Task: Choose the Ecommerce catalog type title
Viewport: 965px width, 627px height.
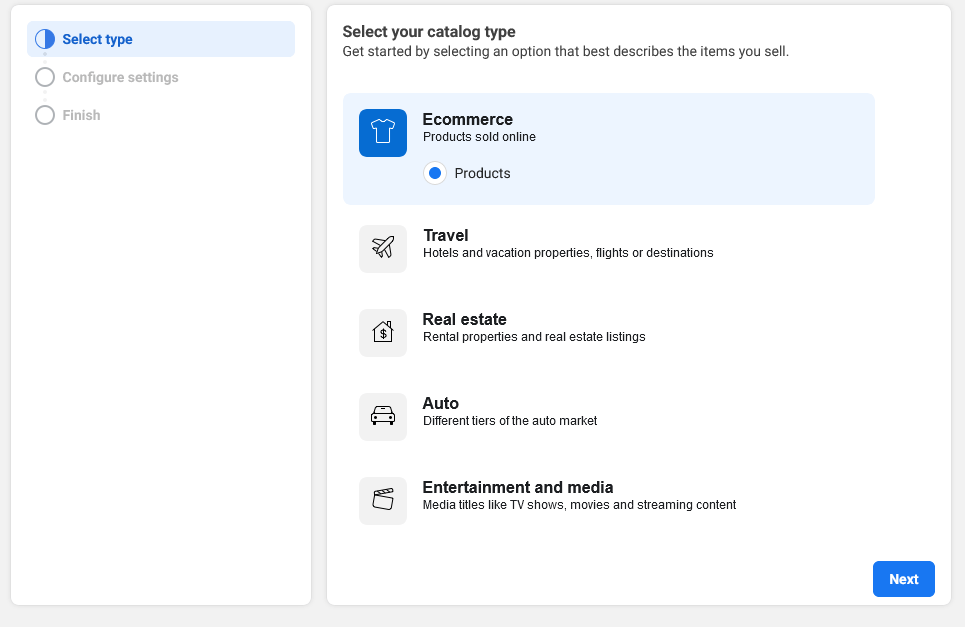Action: (x=468, y=119)
